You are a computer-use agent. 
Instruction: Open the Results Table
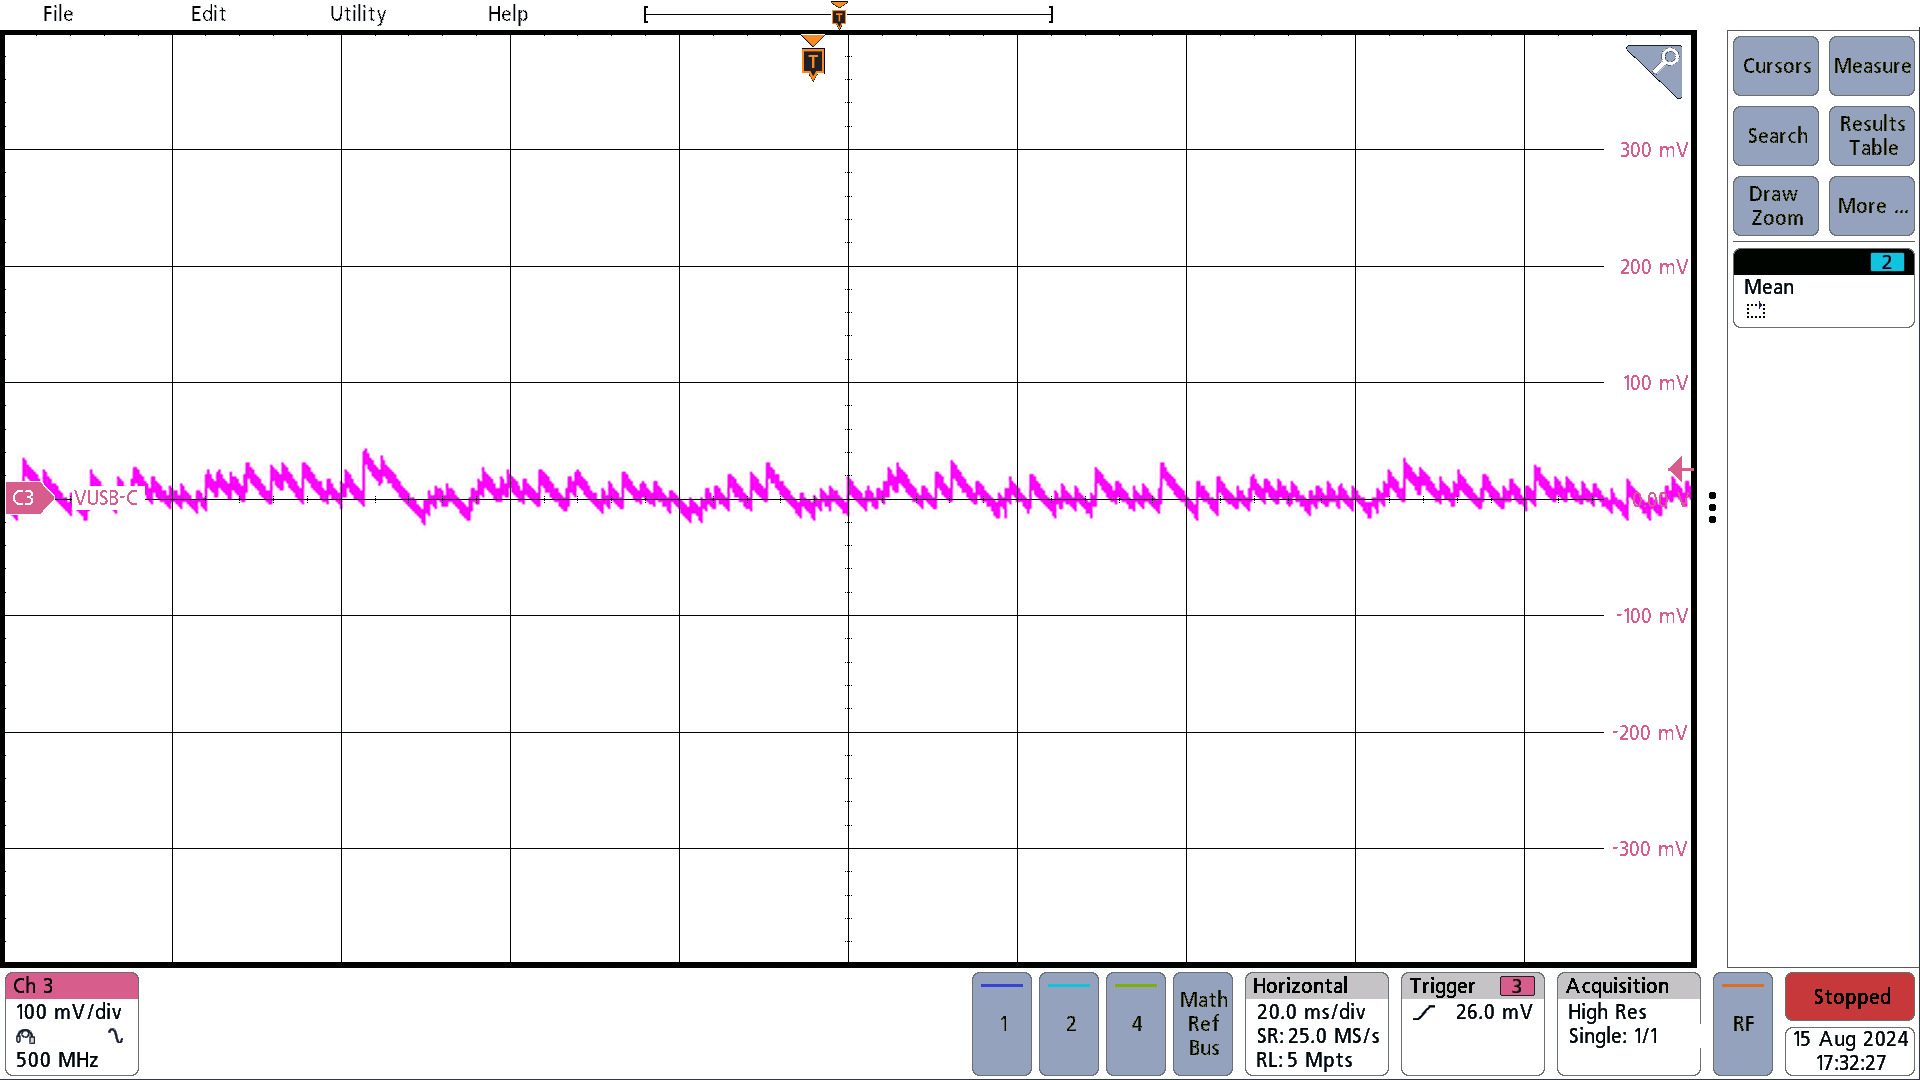pyautogui.click(x=1872, y=136)
